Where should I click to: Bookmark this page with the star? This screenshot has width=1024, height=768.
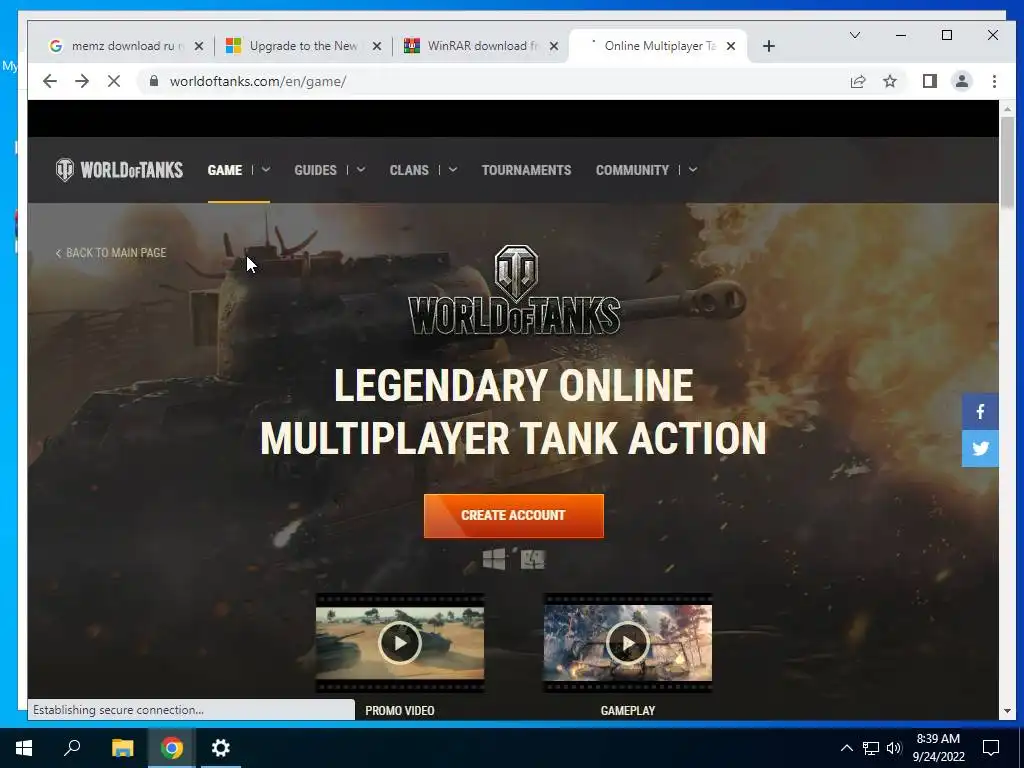[x=889, y=81]
